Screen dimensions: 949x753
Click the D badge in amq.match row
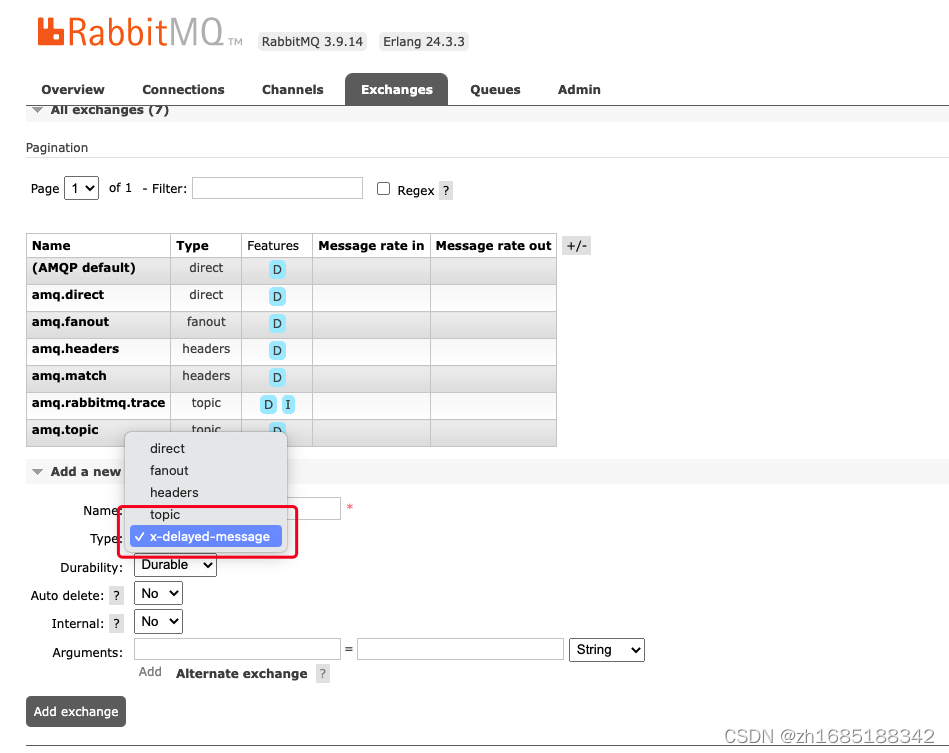tap(277, 377)
